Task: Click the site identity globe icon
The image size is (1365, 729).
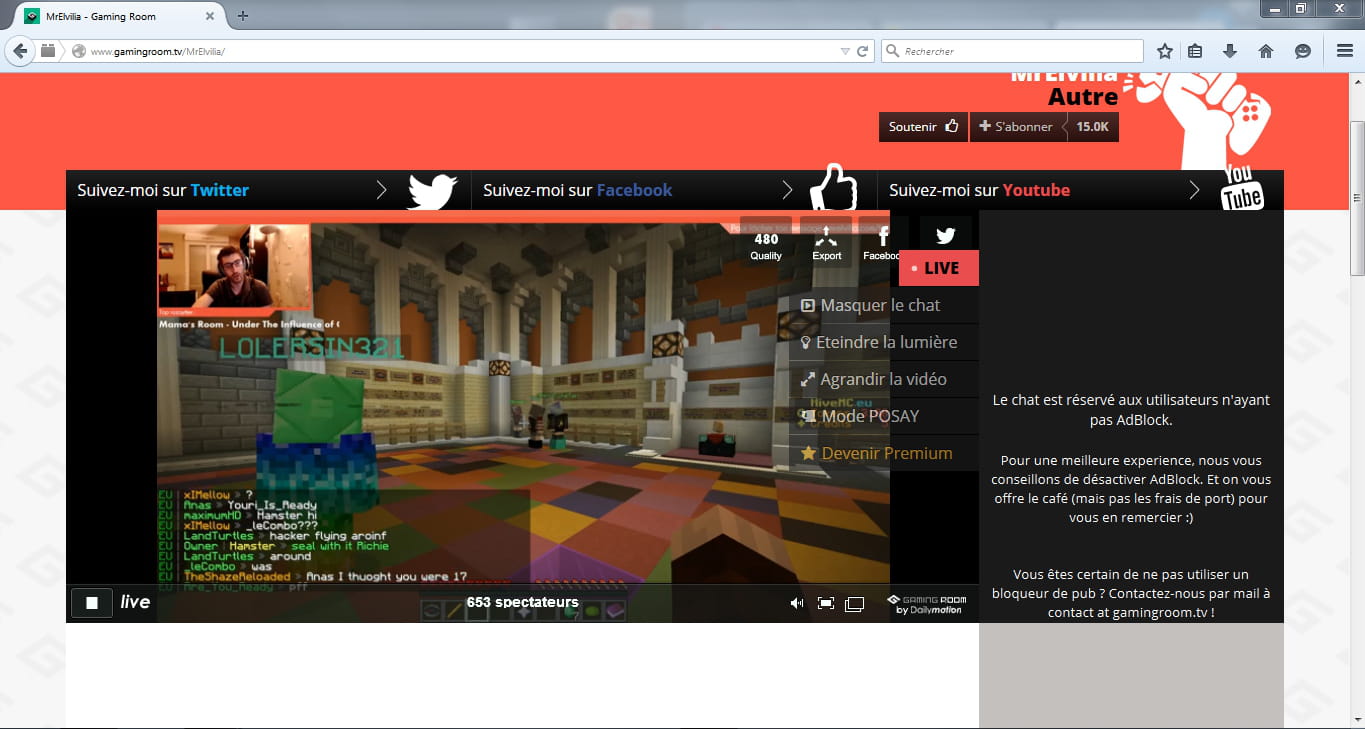Action: (79, 51)
